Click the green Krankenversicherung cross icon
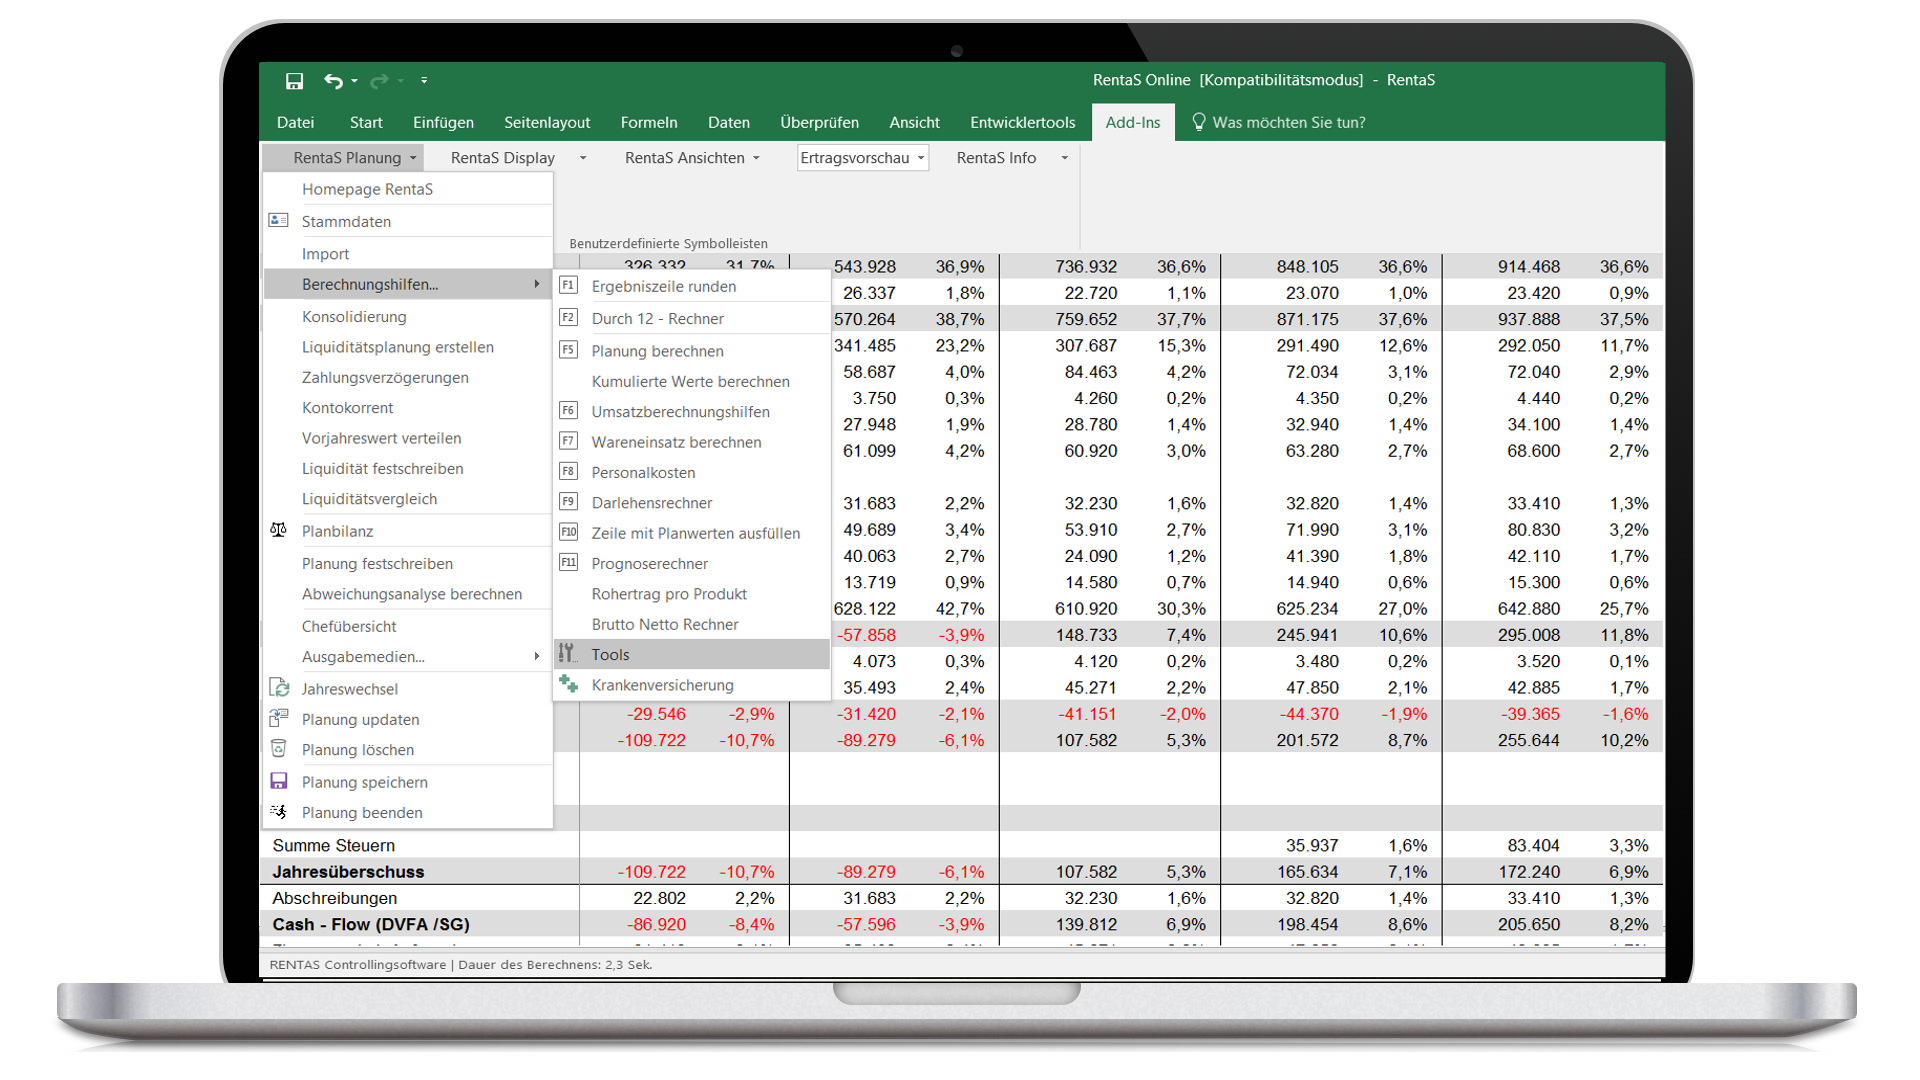This screenshot has height=1080, width=1920. [x=568, y=684]
